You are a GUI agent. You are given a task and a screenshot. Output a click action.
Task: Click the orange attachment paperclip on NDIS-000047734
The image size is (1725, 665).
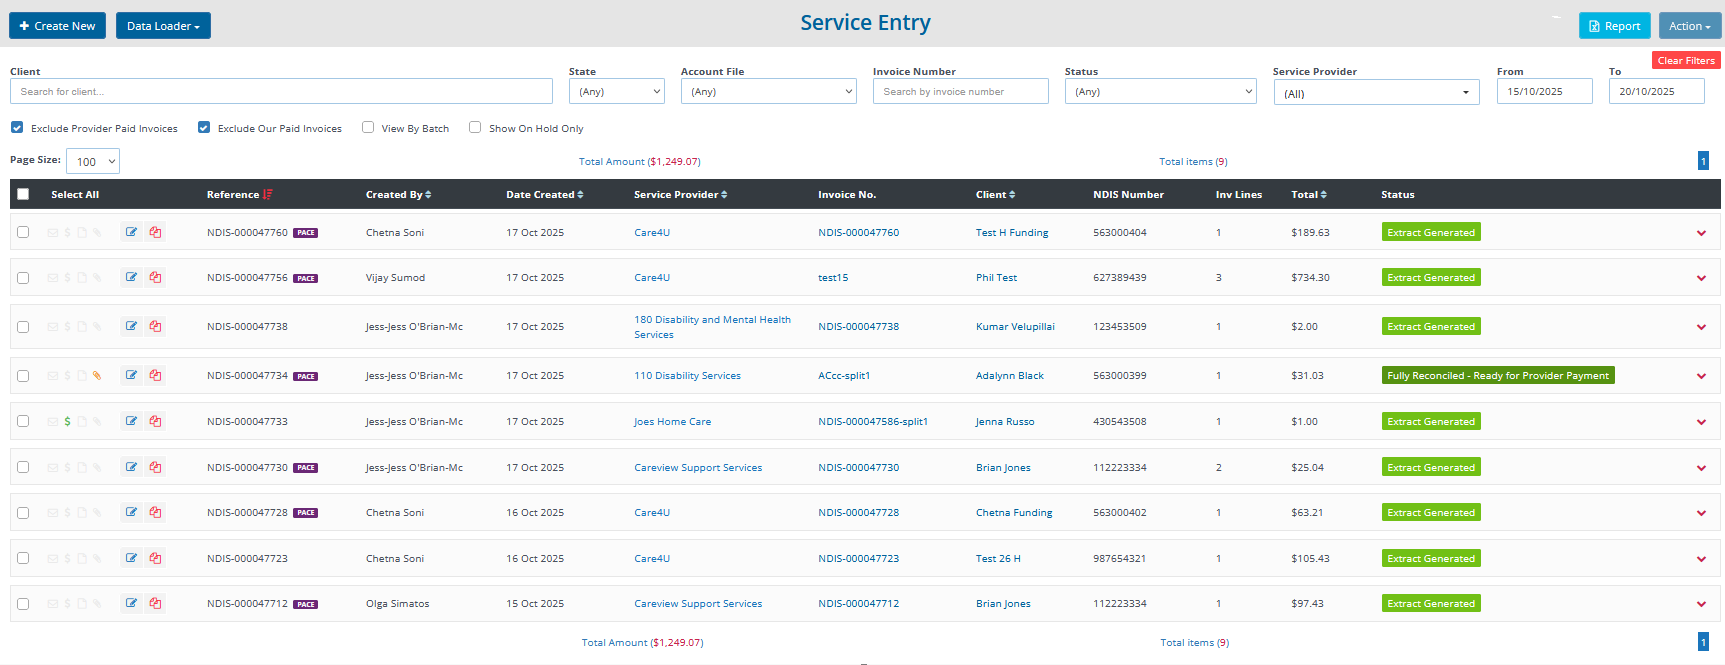97,376
